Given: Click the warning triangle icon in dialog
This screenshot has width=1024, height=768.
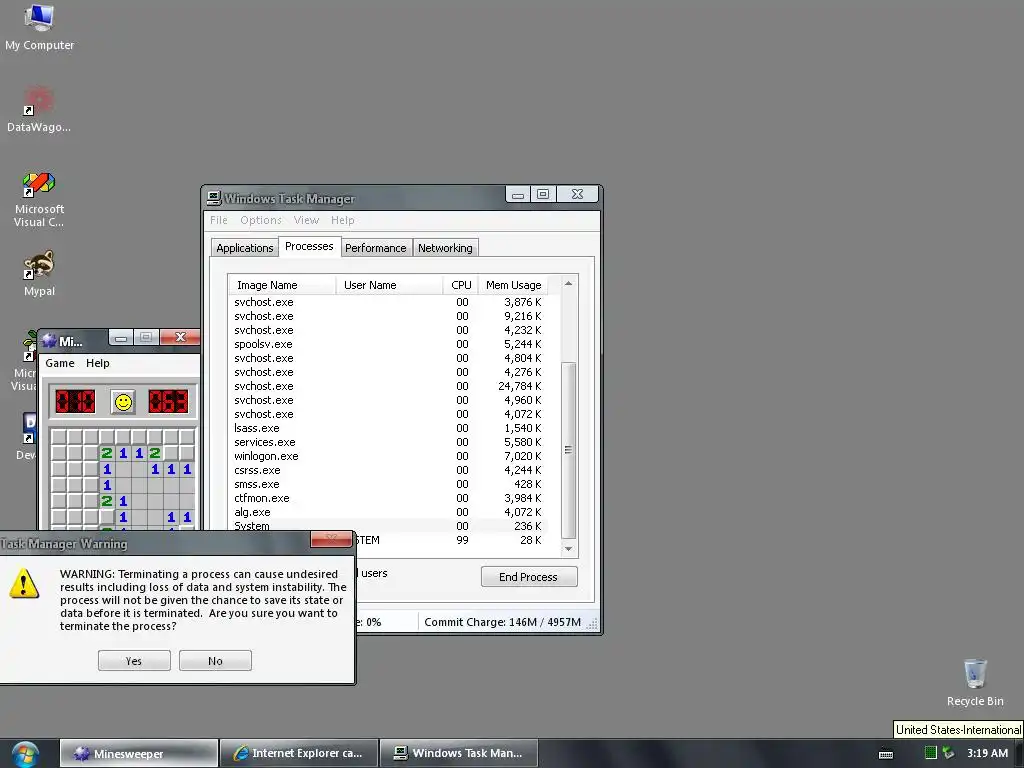Looking at the screenshot, I should pyautogui.click(x=24, y=583).
